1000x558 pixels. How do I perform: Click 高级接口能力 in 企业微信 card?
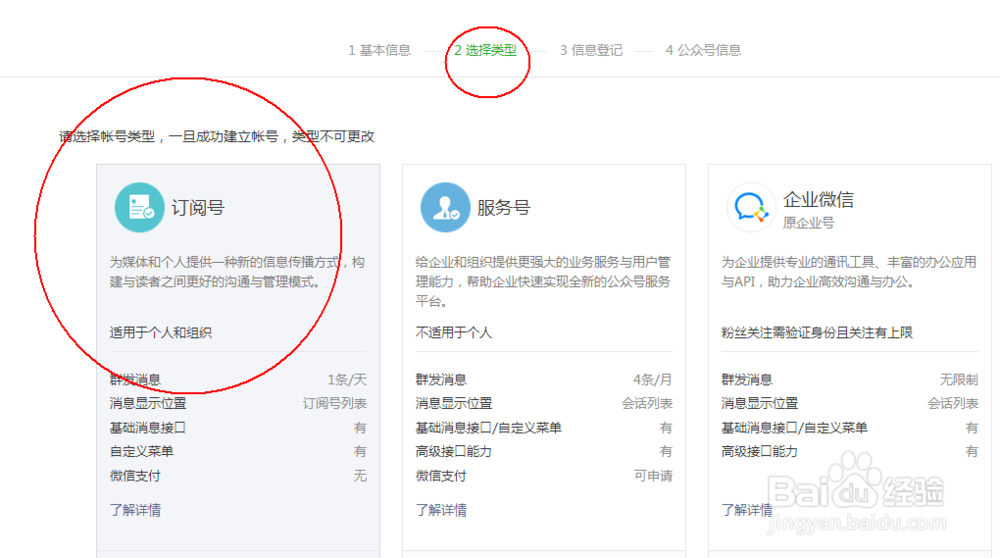(x=759, y=452)
